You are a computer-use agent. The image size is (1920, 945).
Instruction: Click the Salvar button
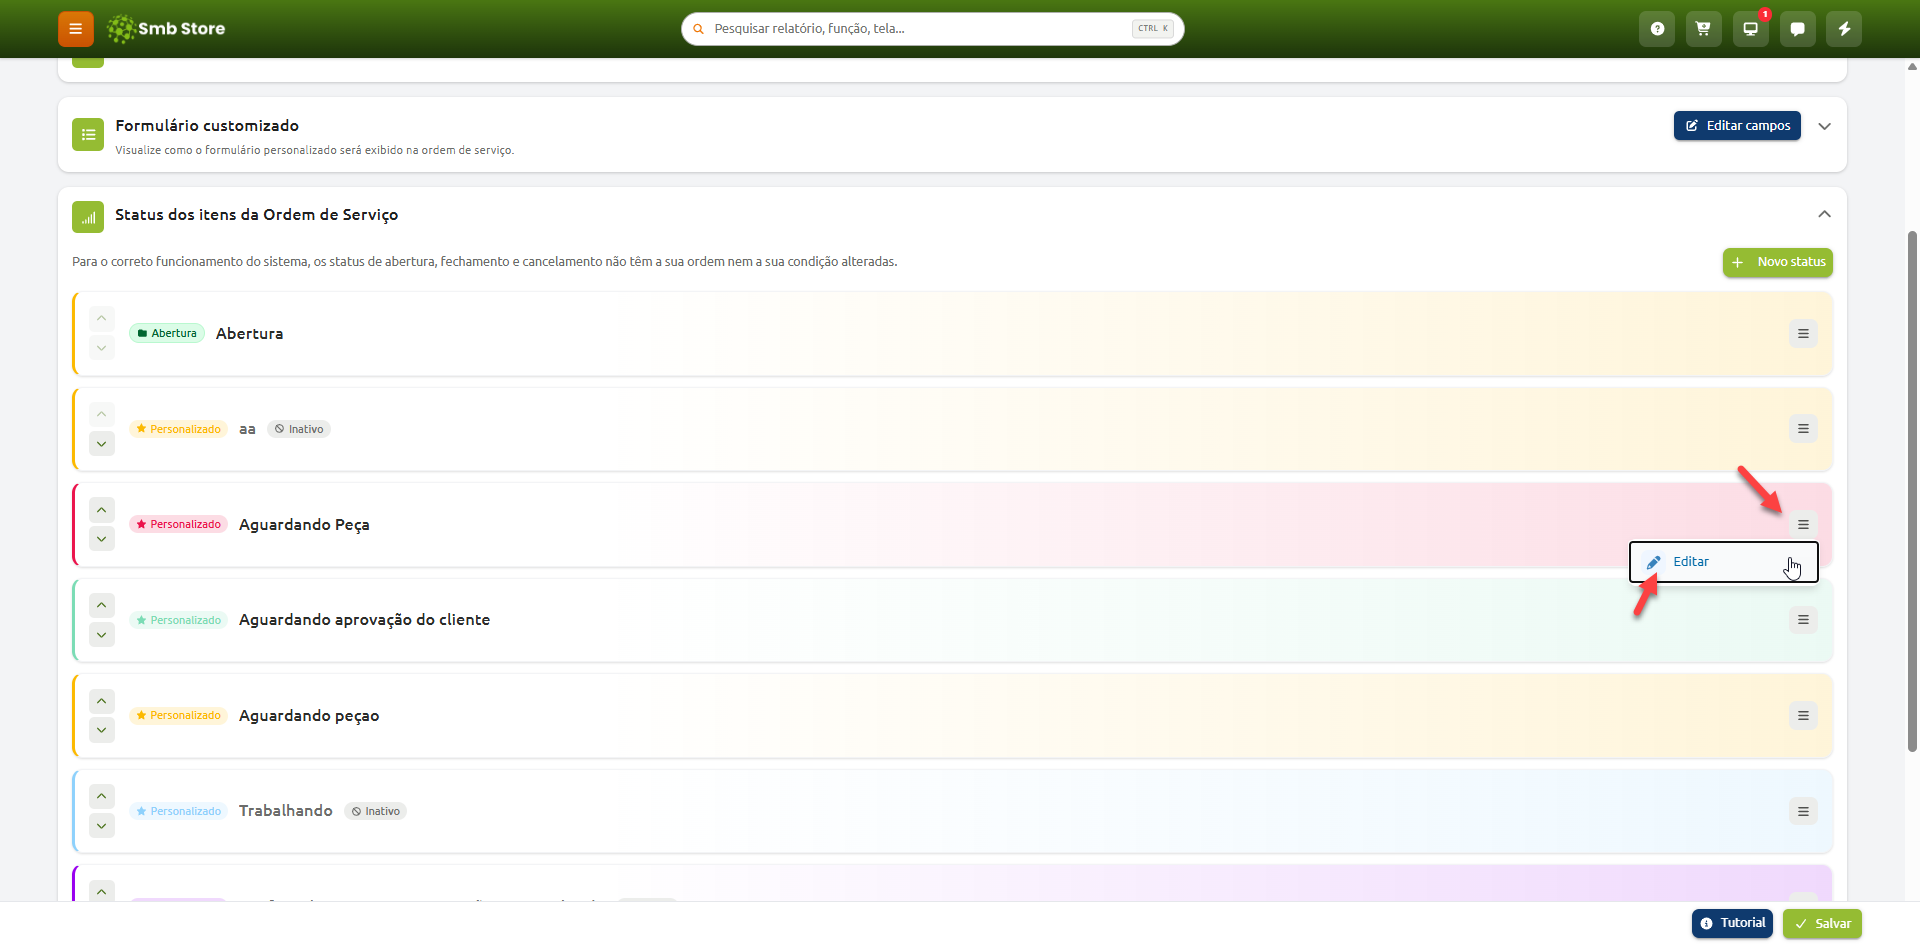pyautogui.click(x=1822, y=924)
